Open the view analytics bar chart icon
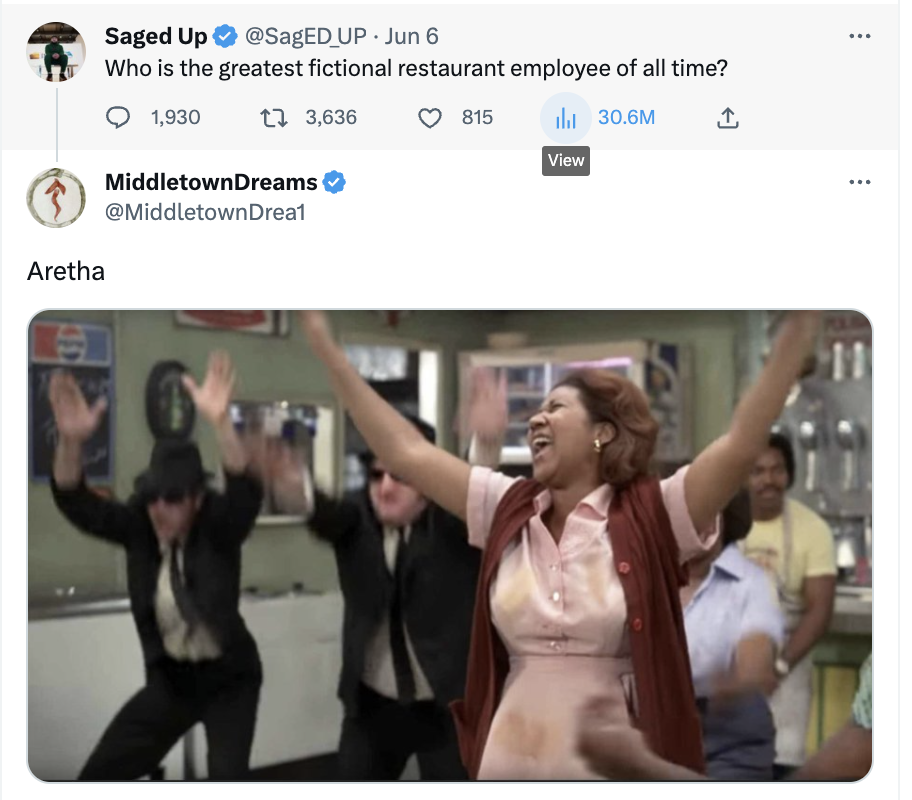Image resolution: width=912 pixels, height=800 pixels. [565, 119]
